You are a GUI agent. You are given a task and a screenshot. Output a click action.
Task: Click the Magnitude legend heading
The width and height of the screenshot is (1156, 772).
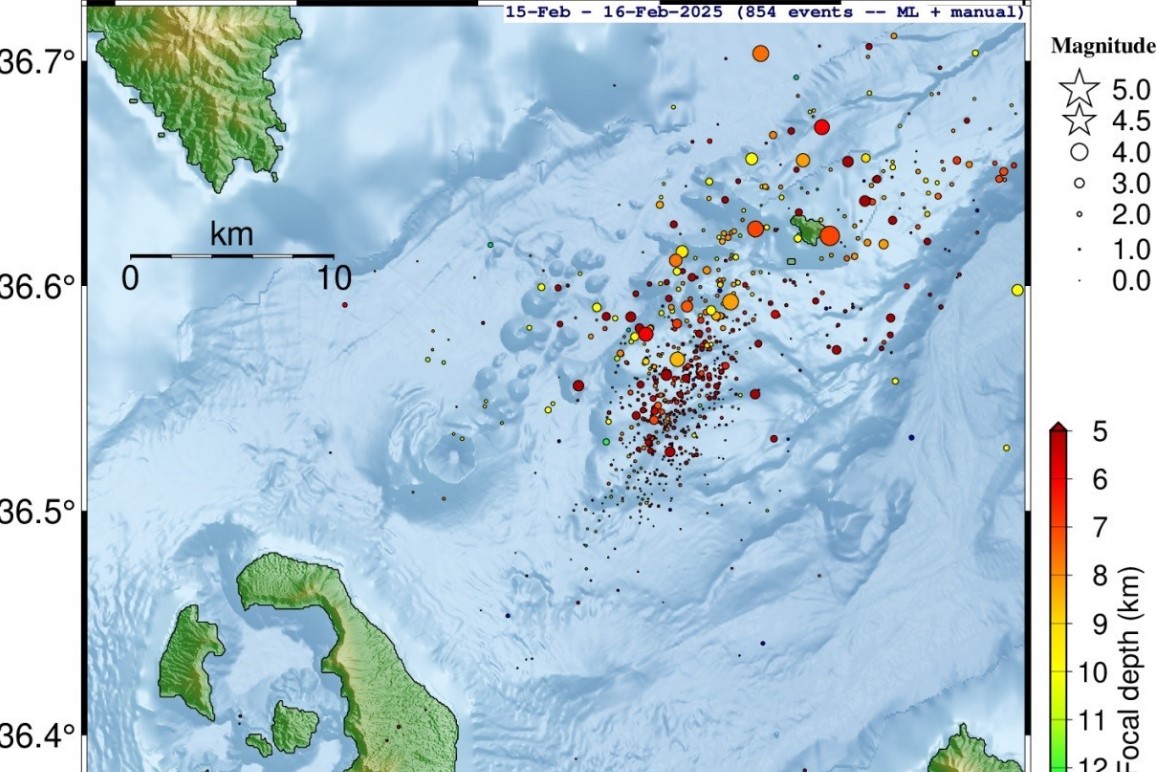click(1103, 46)
